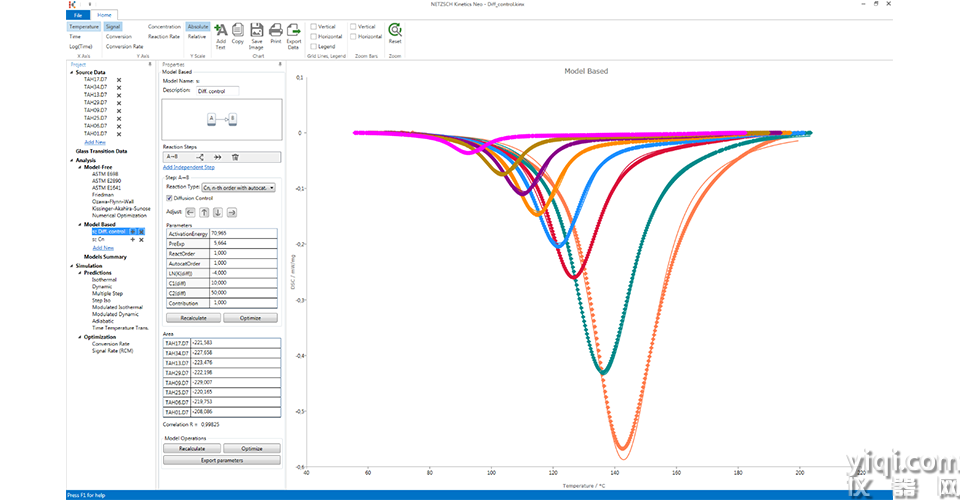
Task: Click Export parameters button
Action: coord(222,460)
